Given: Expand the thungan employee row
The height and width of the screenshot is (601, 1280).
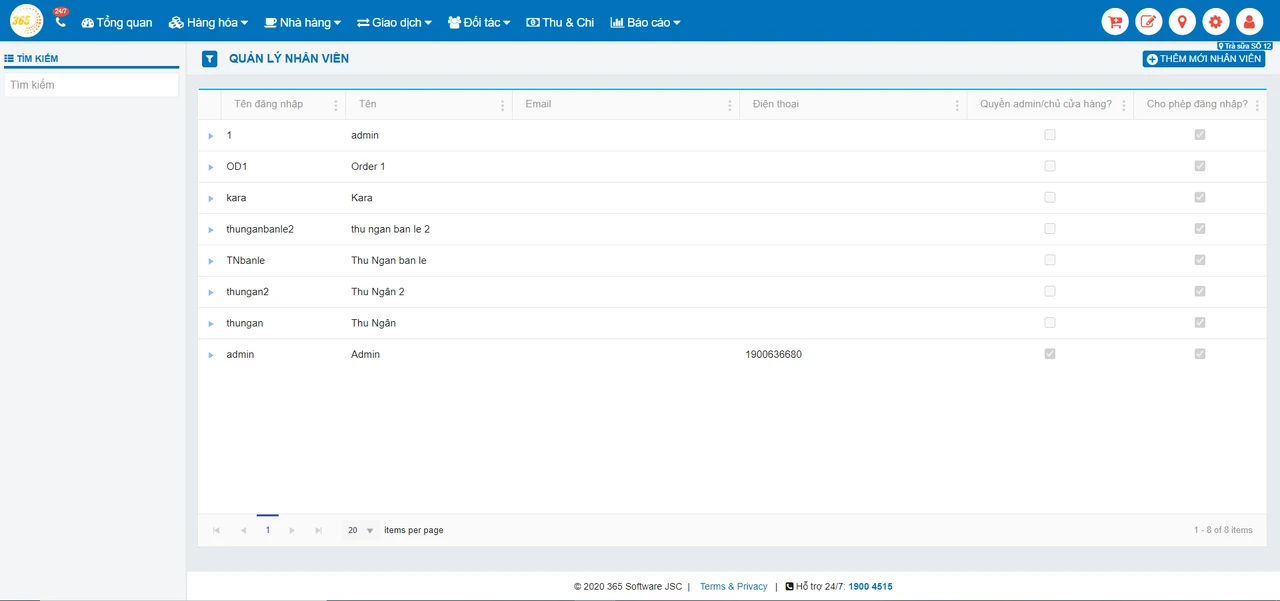Looking at the screenshot, I should tap(211, 324).
